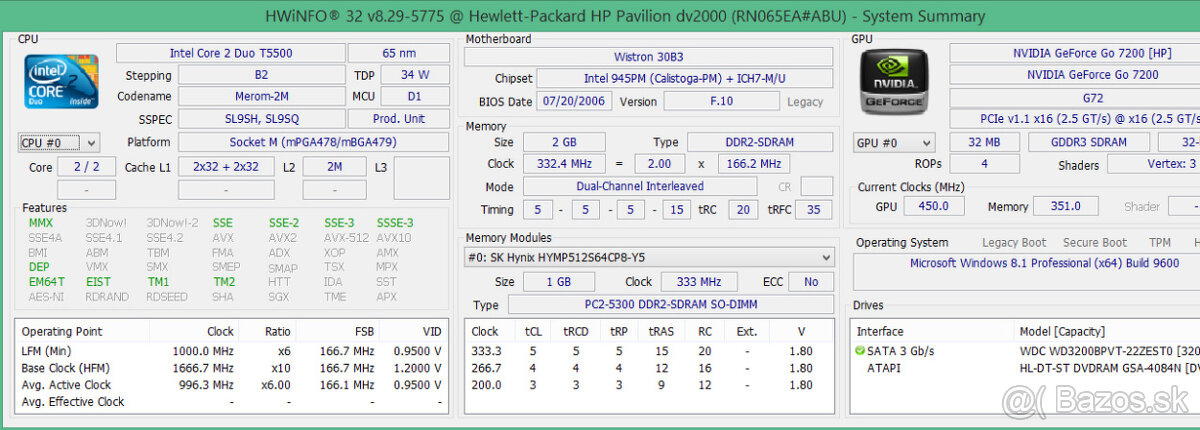Click the Socket M platform field
Image resolution: width=1200 pixels, height=430 pixels.
coord(313,143)
